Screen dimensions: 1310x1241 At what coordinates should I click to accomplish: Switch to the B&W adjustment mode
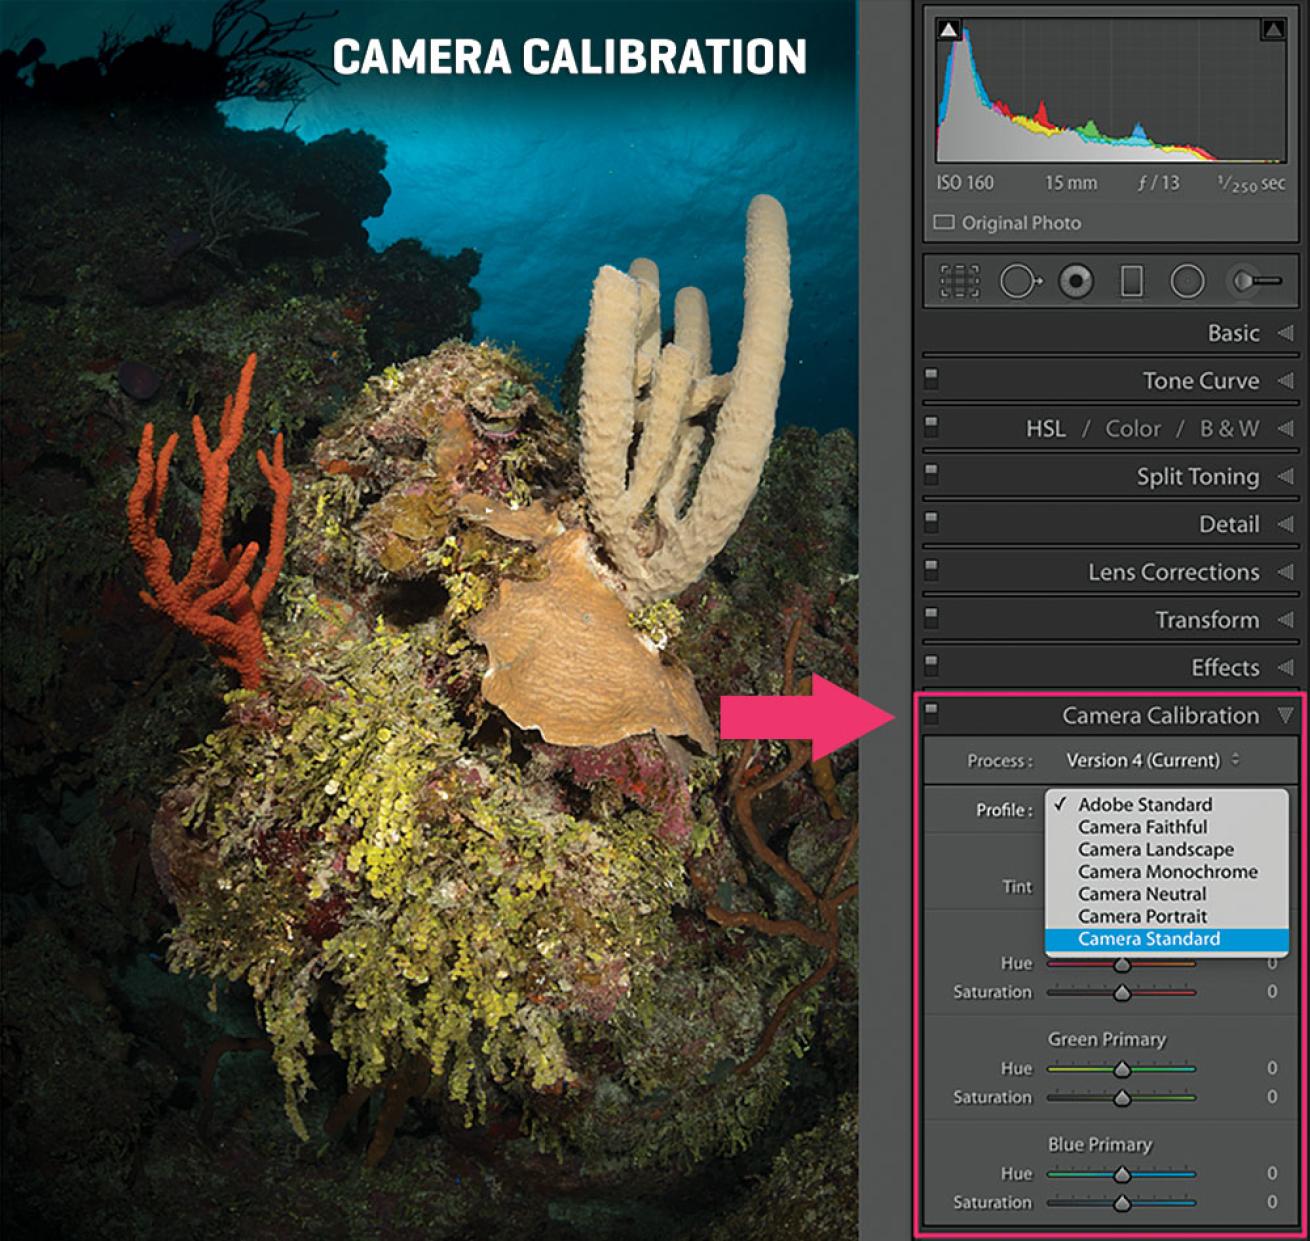(1229, 428)
